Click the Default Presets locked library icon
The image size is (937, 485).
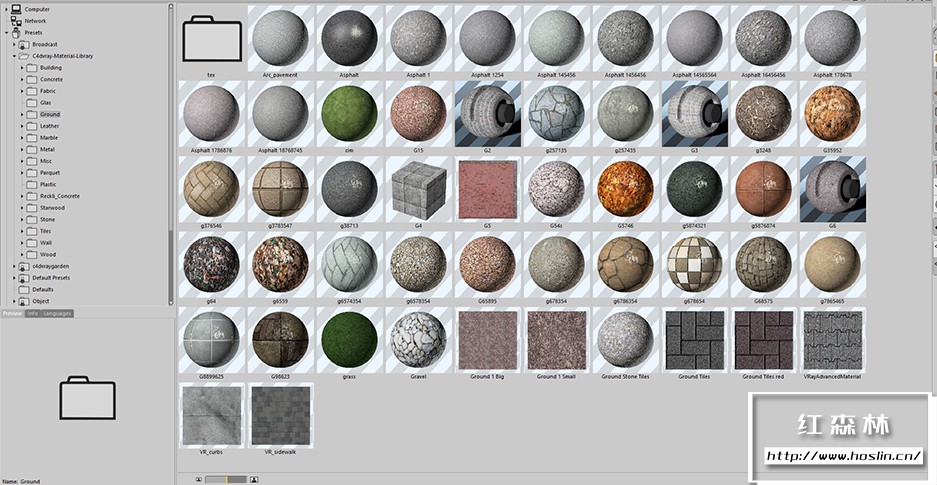point(24,278)
